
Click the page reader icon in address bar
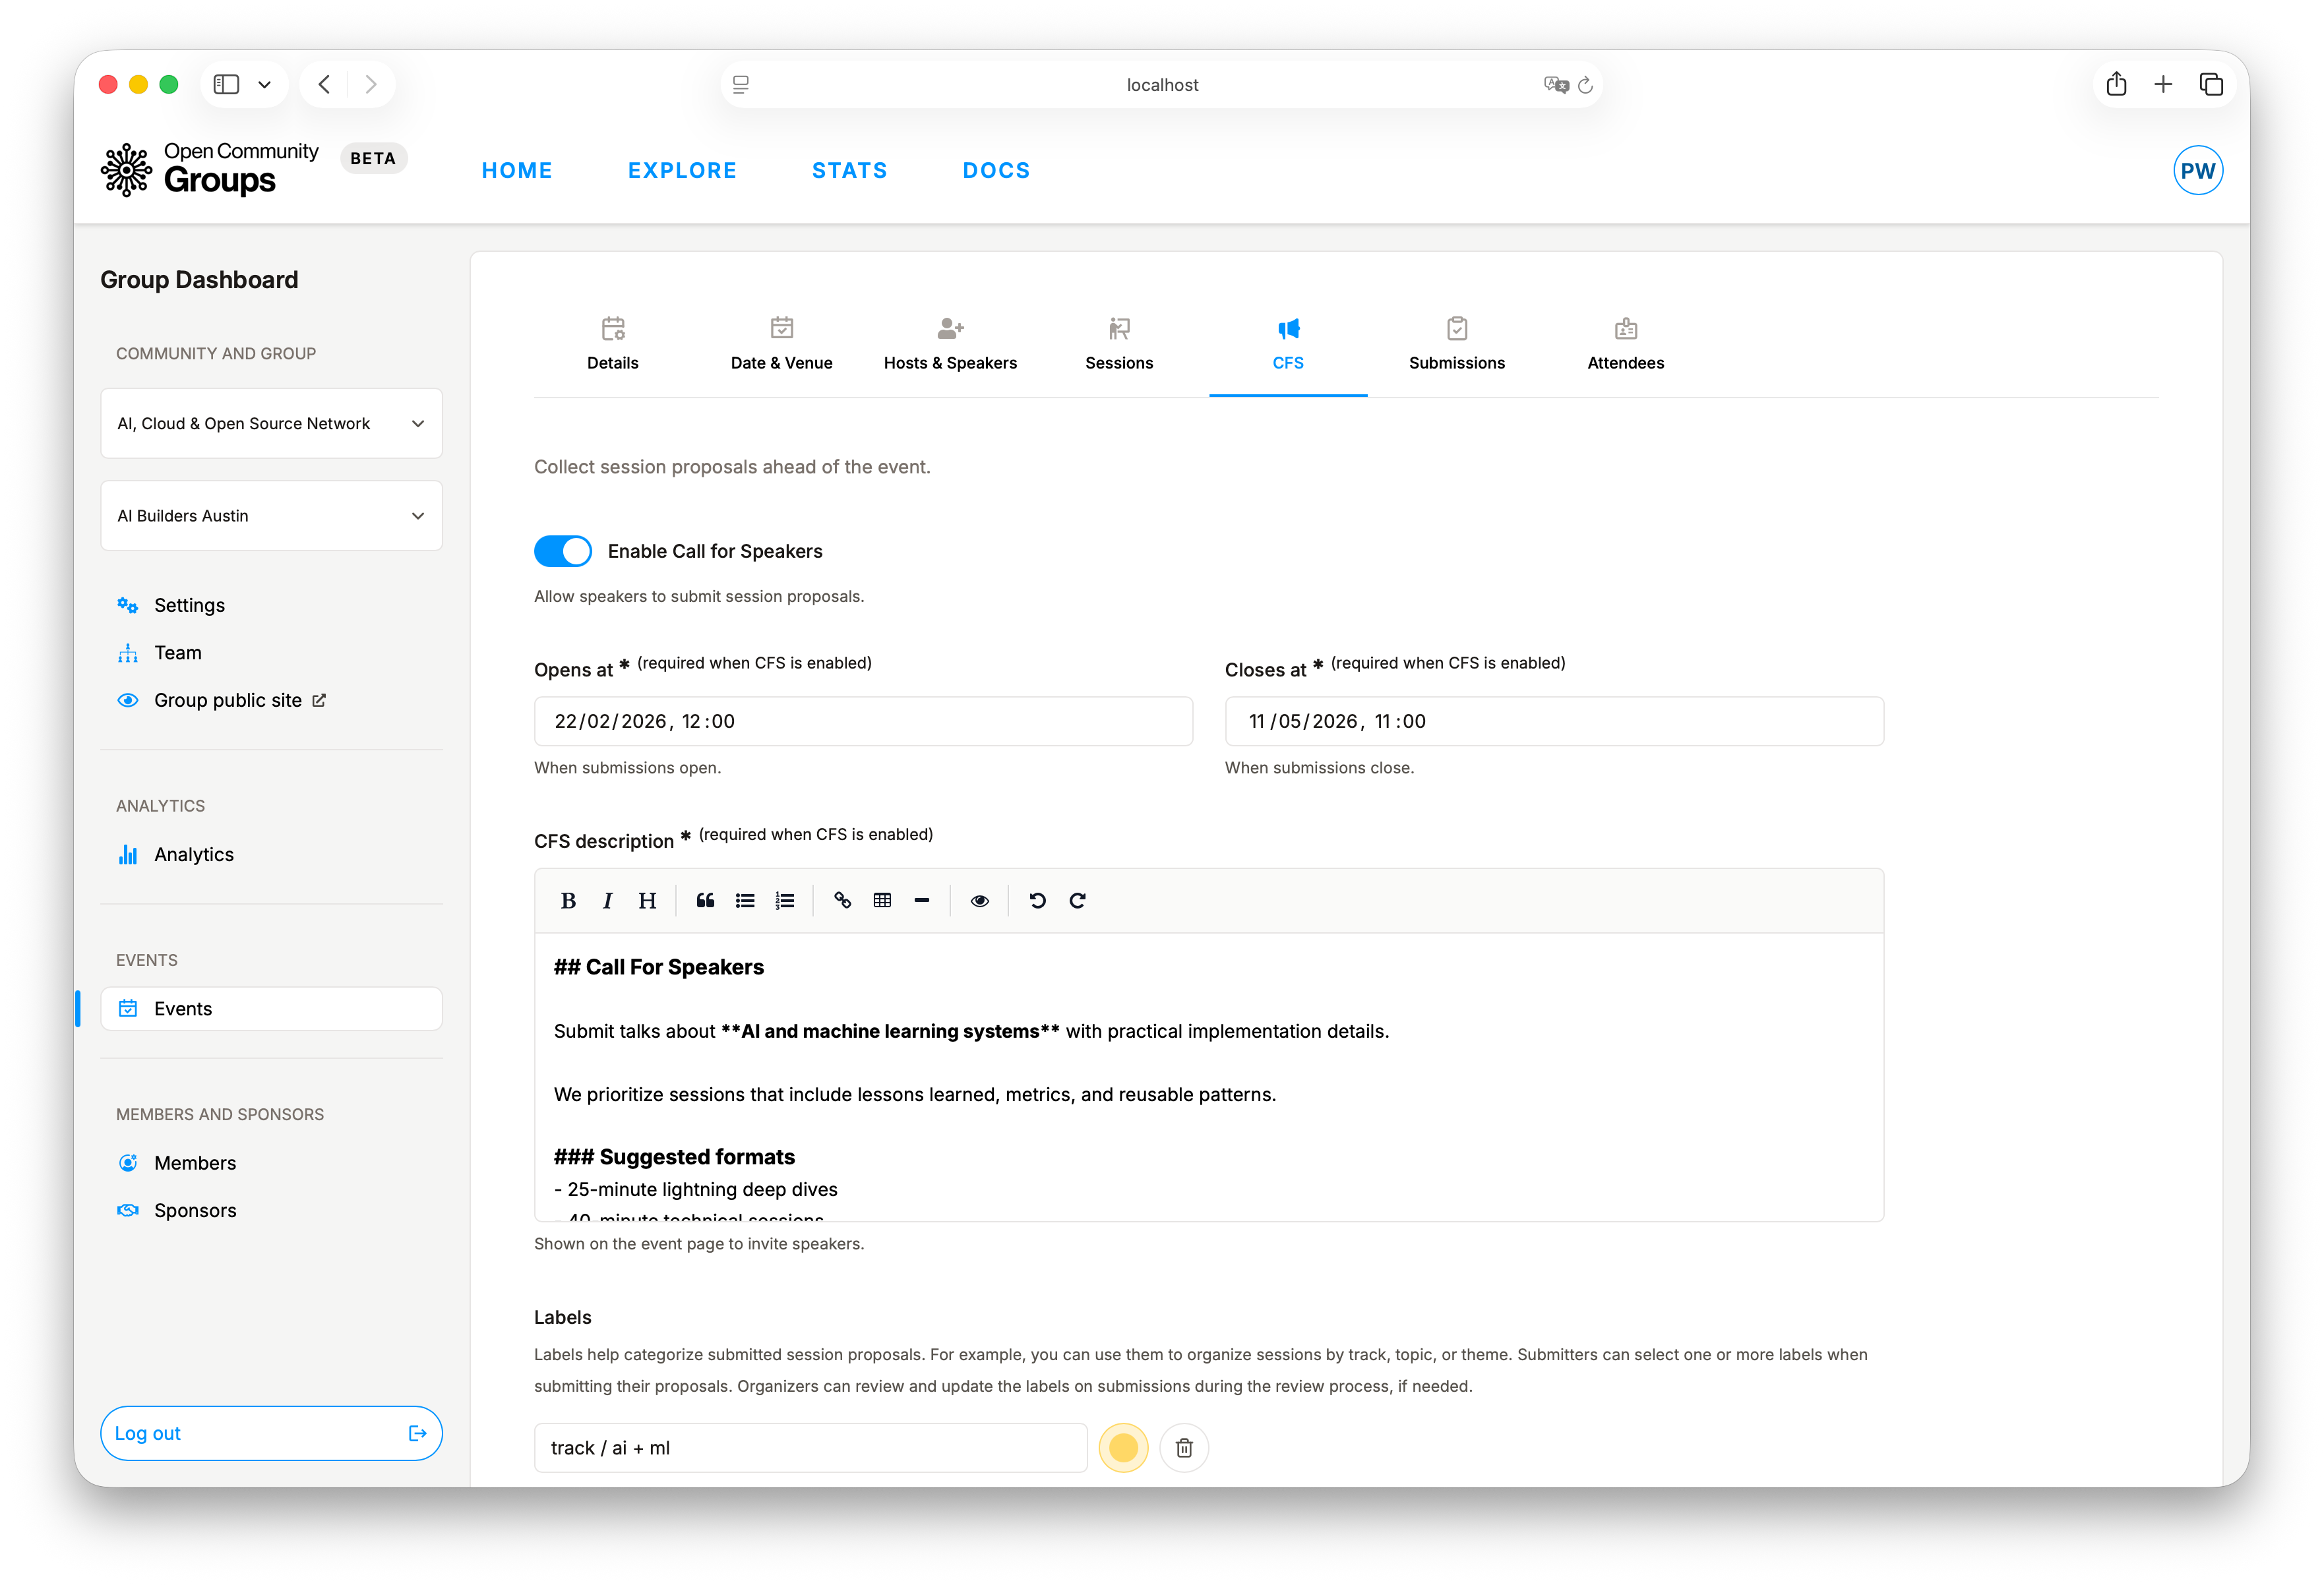click(741, 85)
